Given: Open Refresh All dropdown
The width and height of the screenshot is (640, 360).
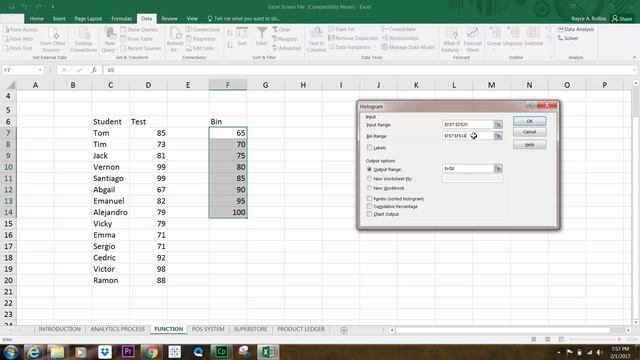Looking at the screenshot, I should coord(175,40).
